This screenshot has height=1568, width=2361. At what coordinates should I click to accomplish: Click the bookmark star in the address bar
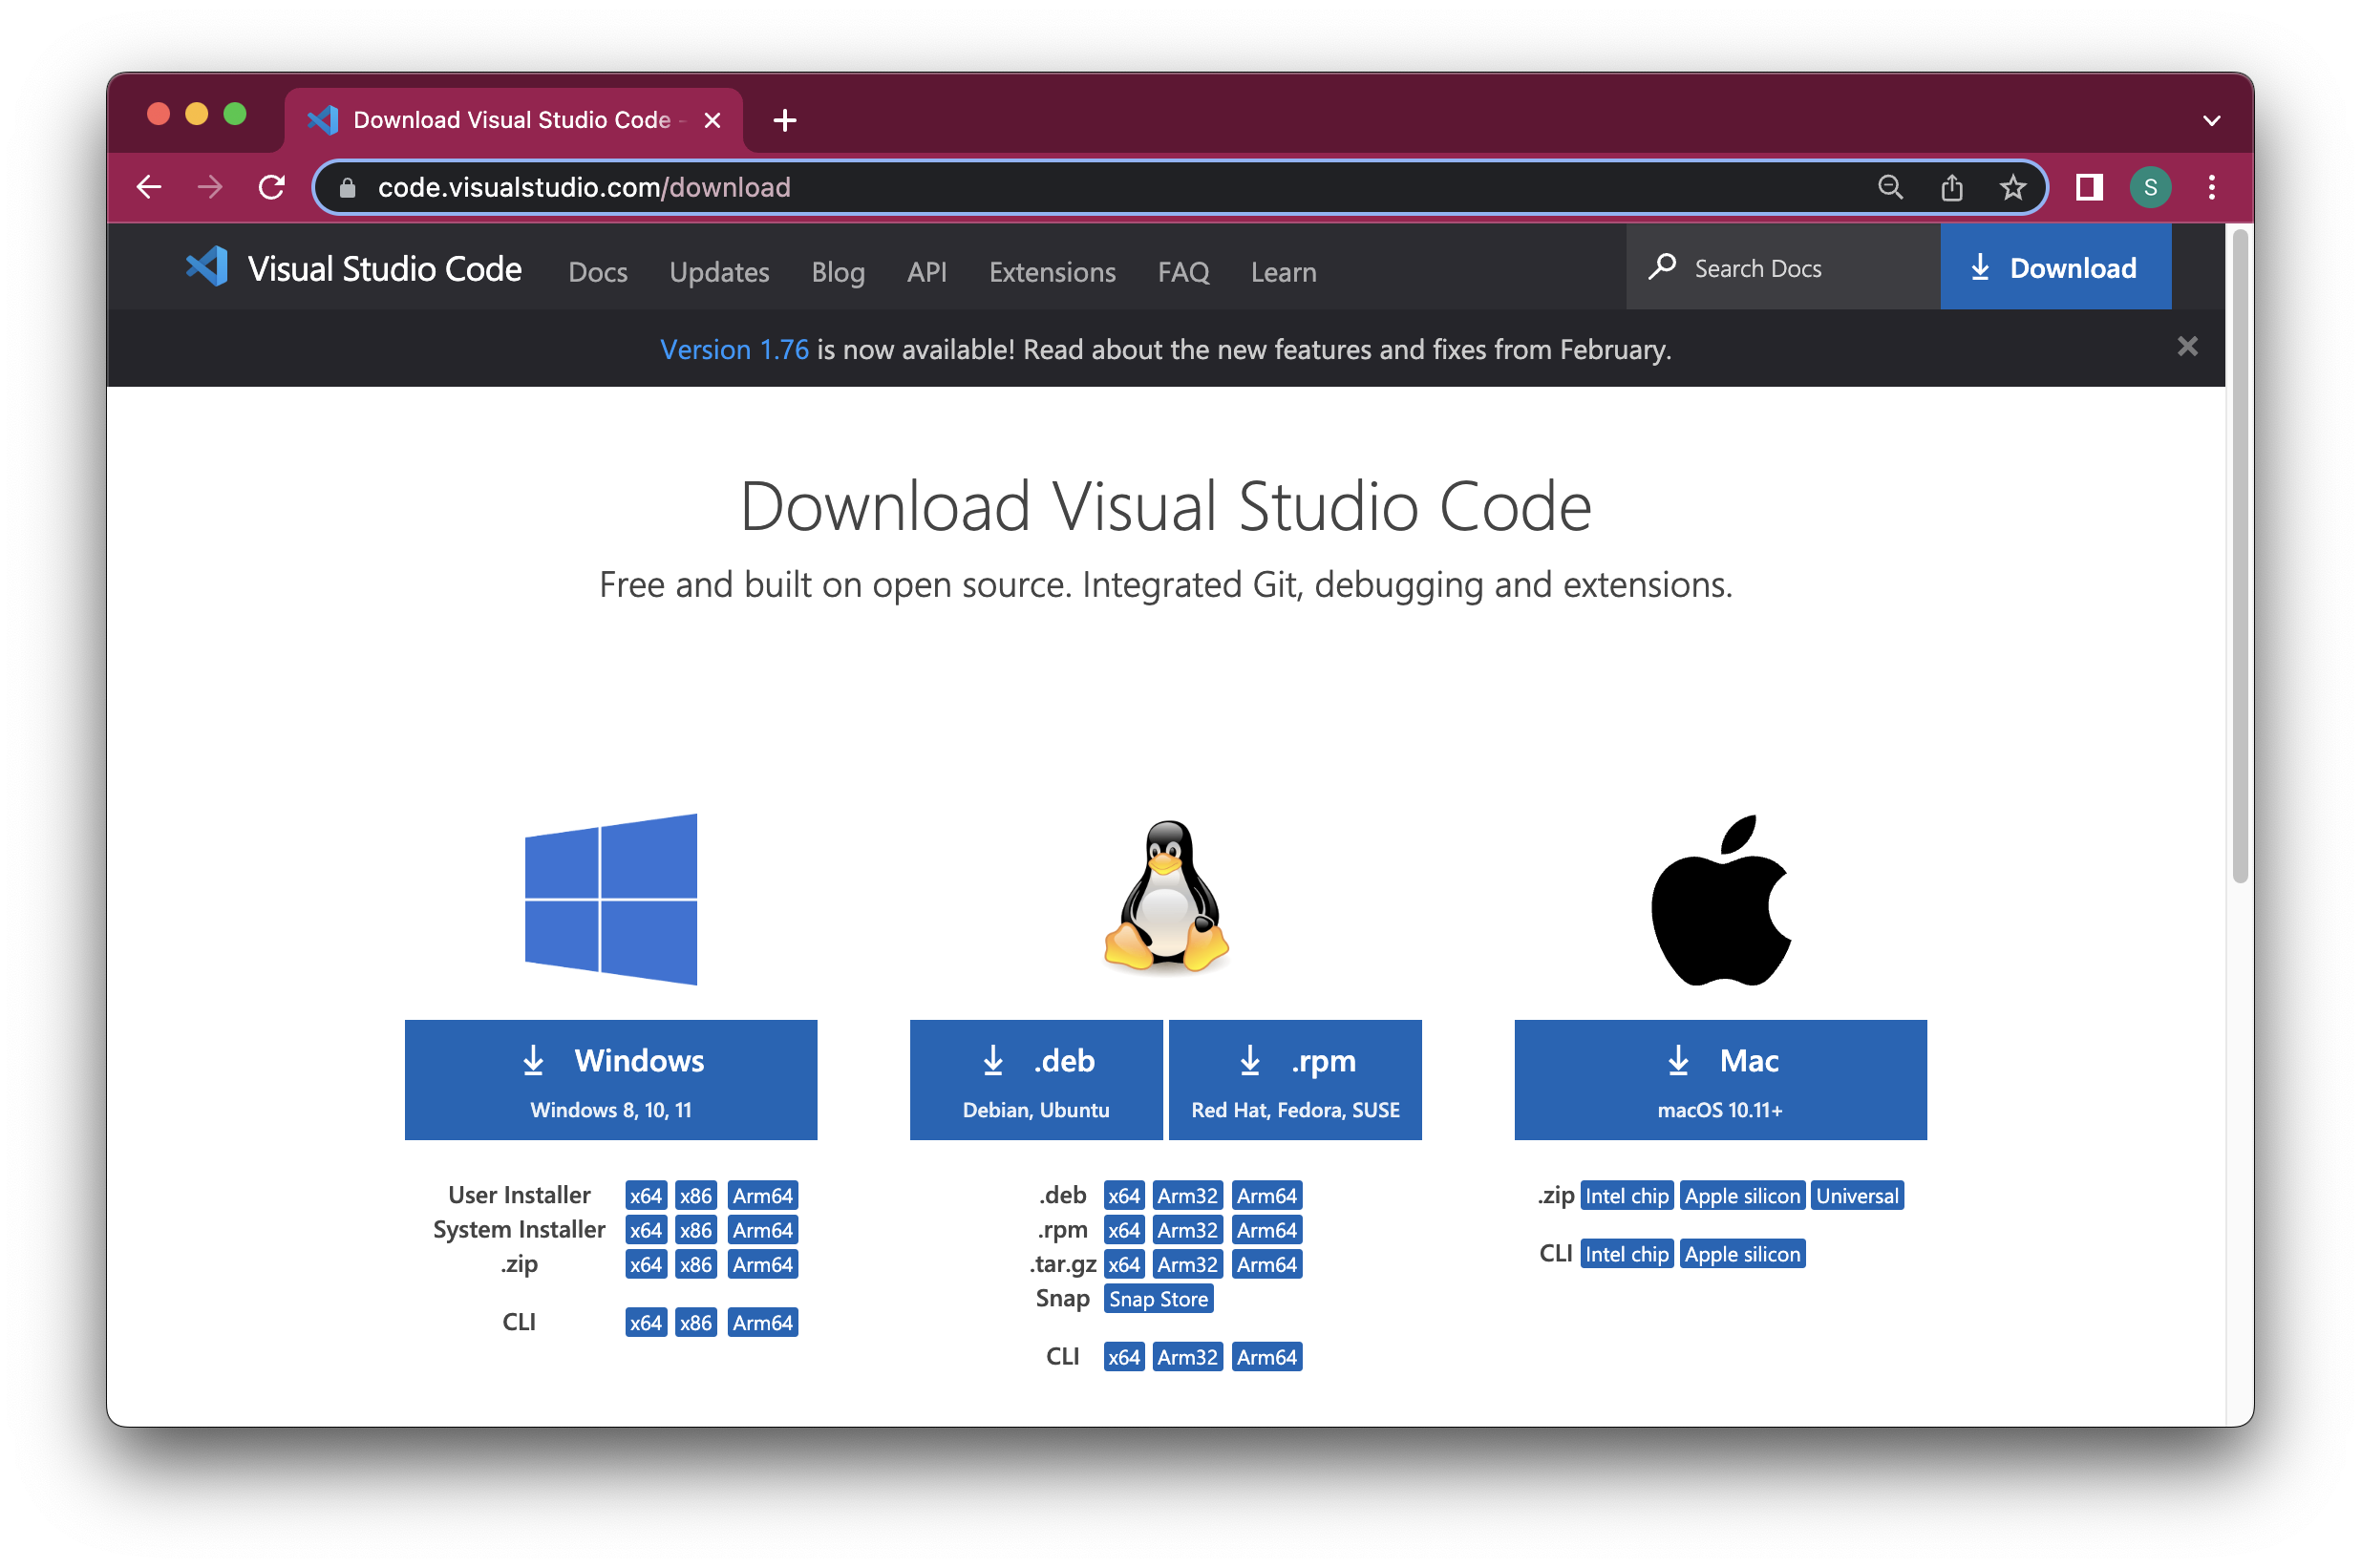pos(2012,187)
